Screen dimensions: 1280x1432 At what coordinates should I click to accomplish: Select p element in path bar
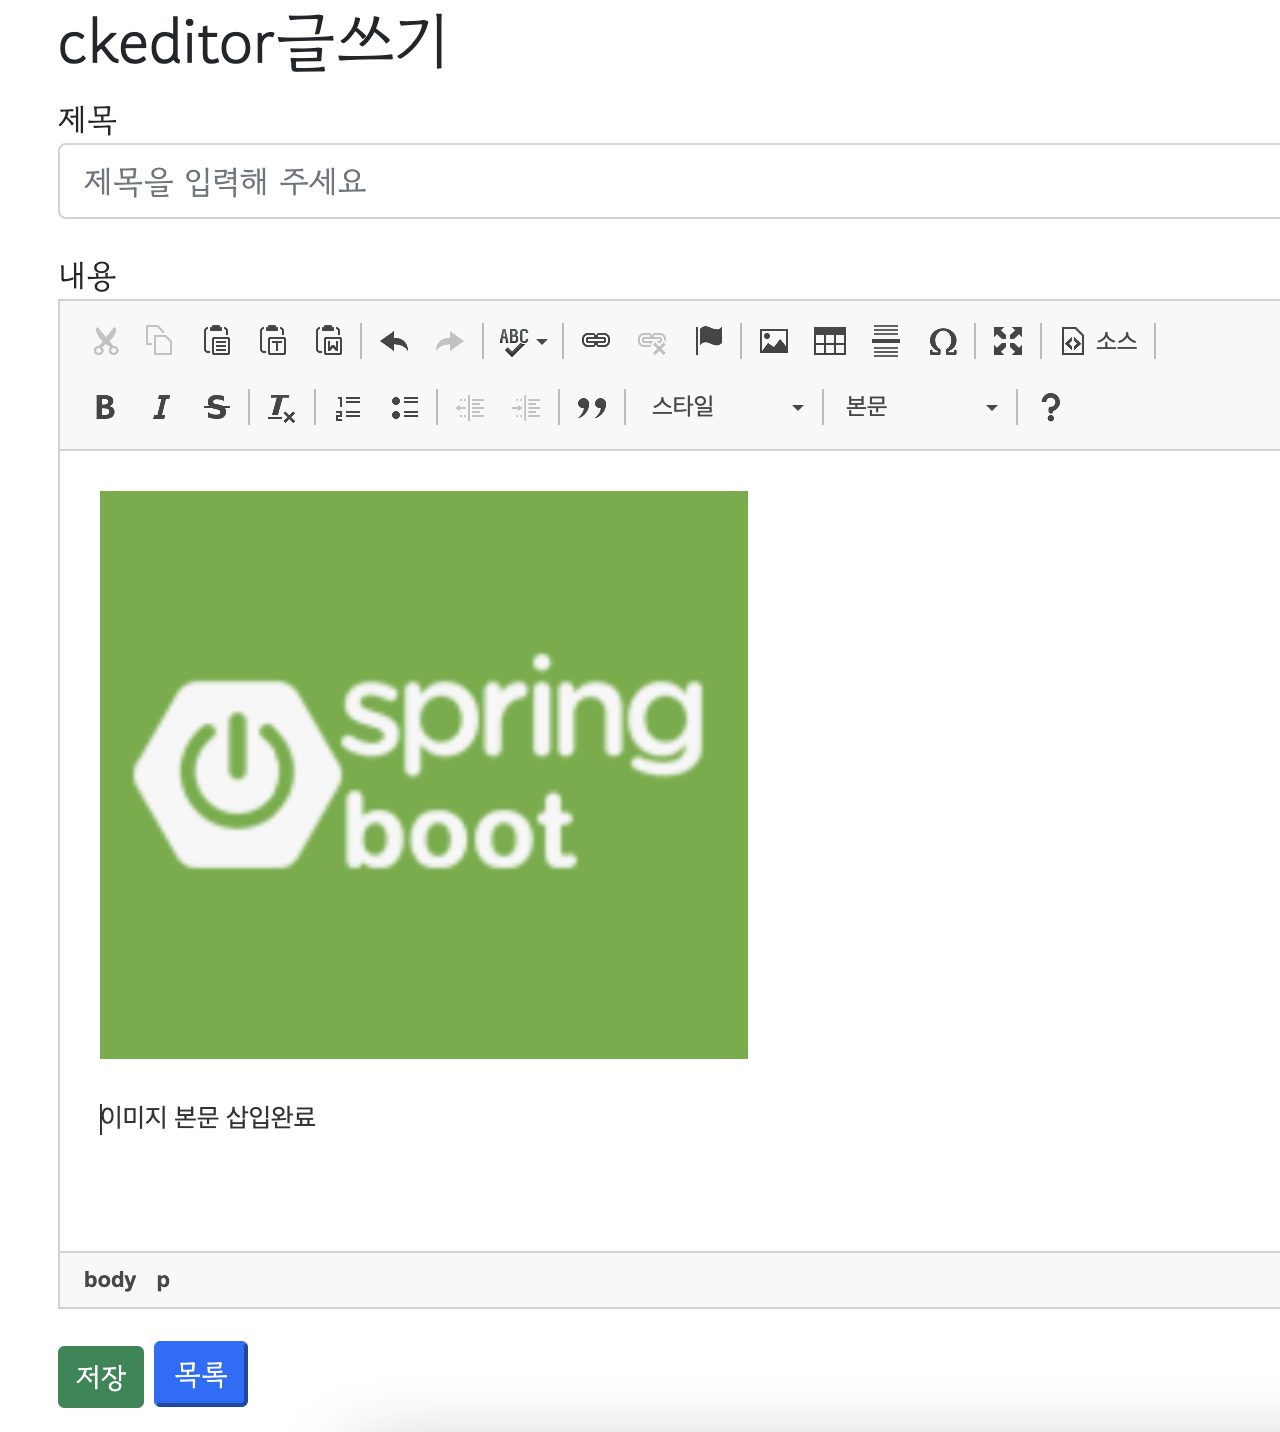(163, 1280)
